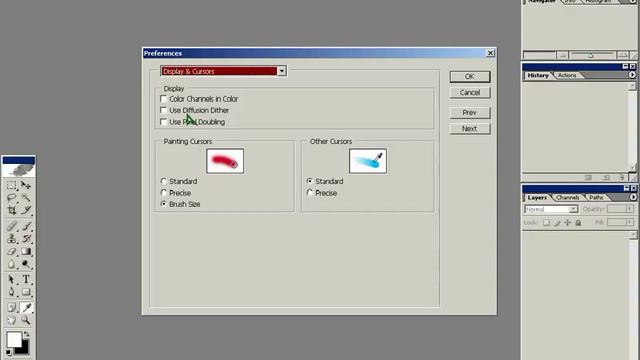Select the Slice tool
The image size is (640, 360).
pyautogui.click(x=26, y=210)
